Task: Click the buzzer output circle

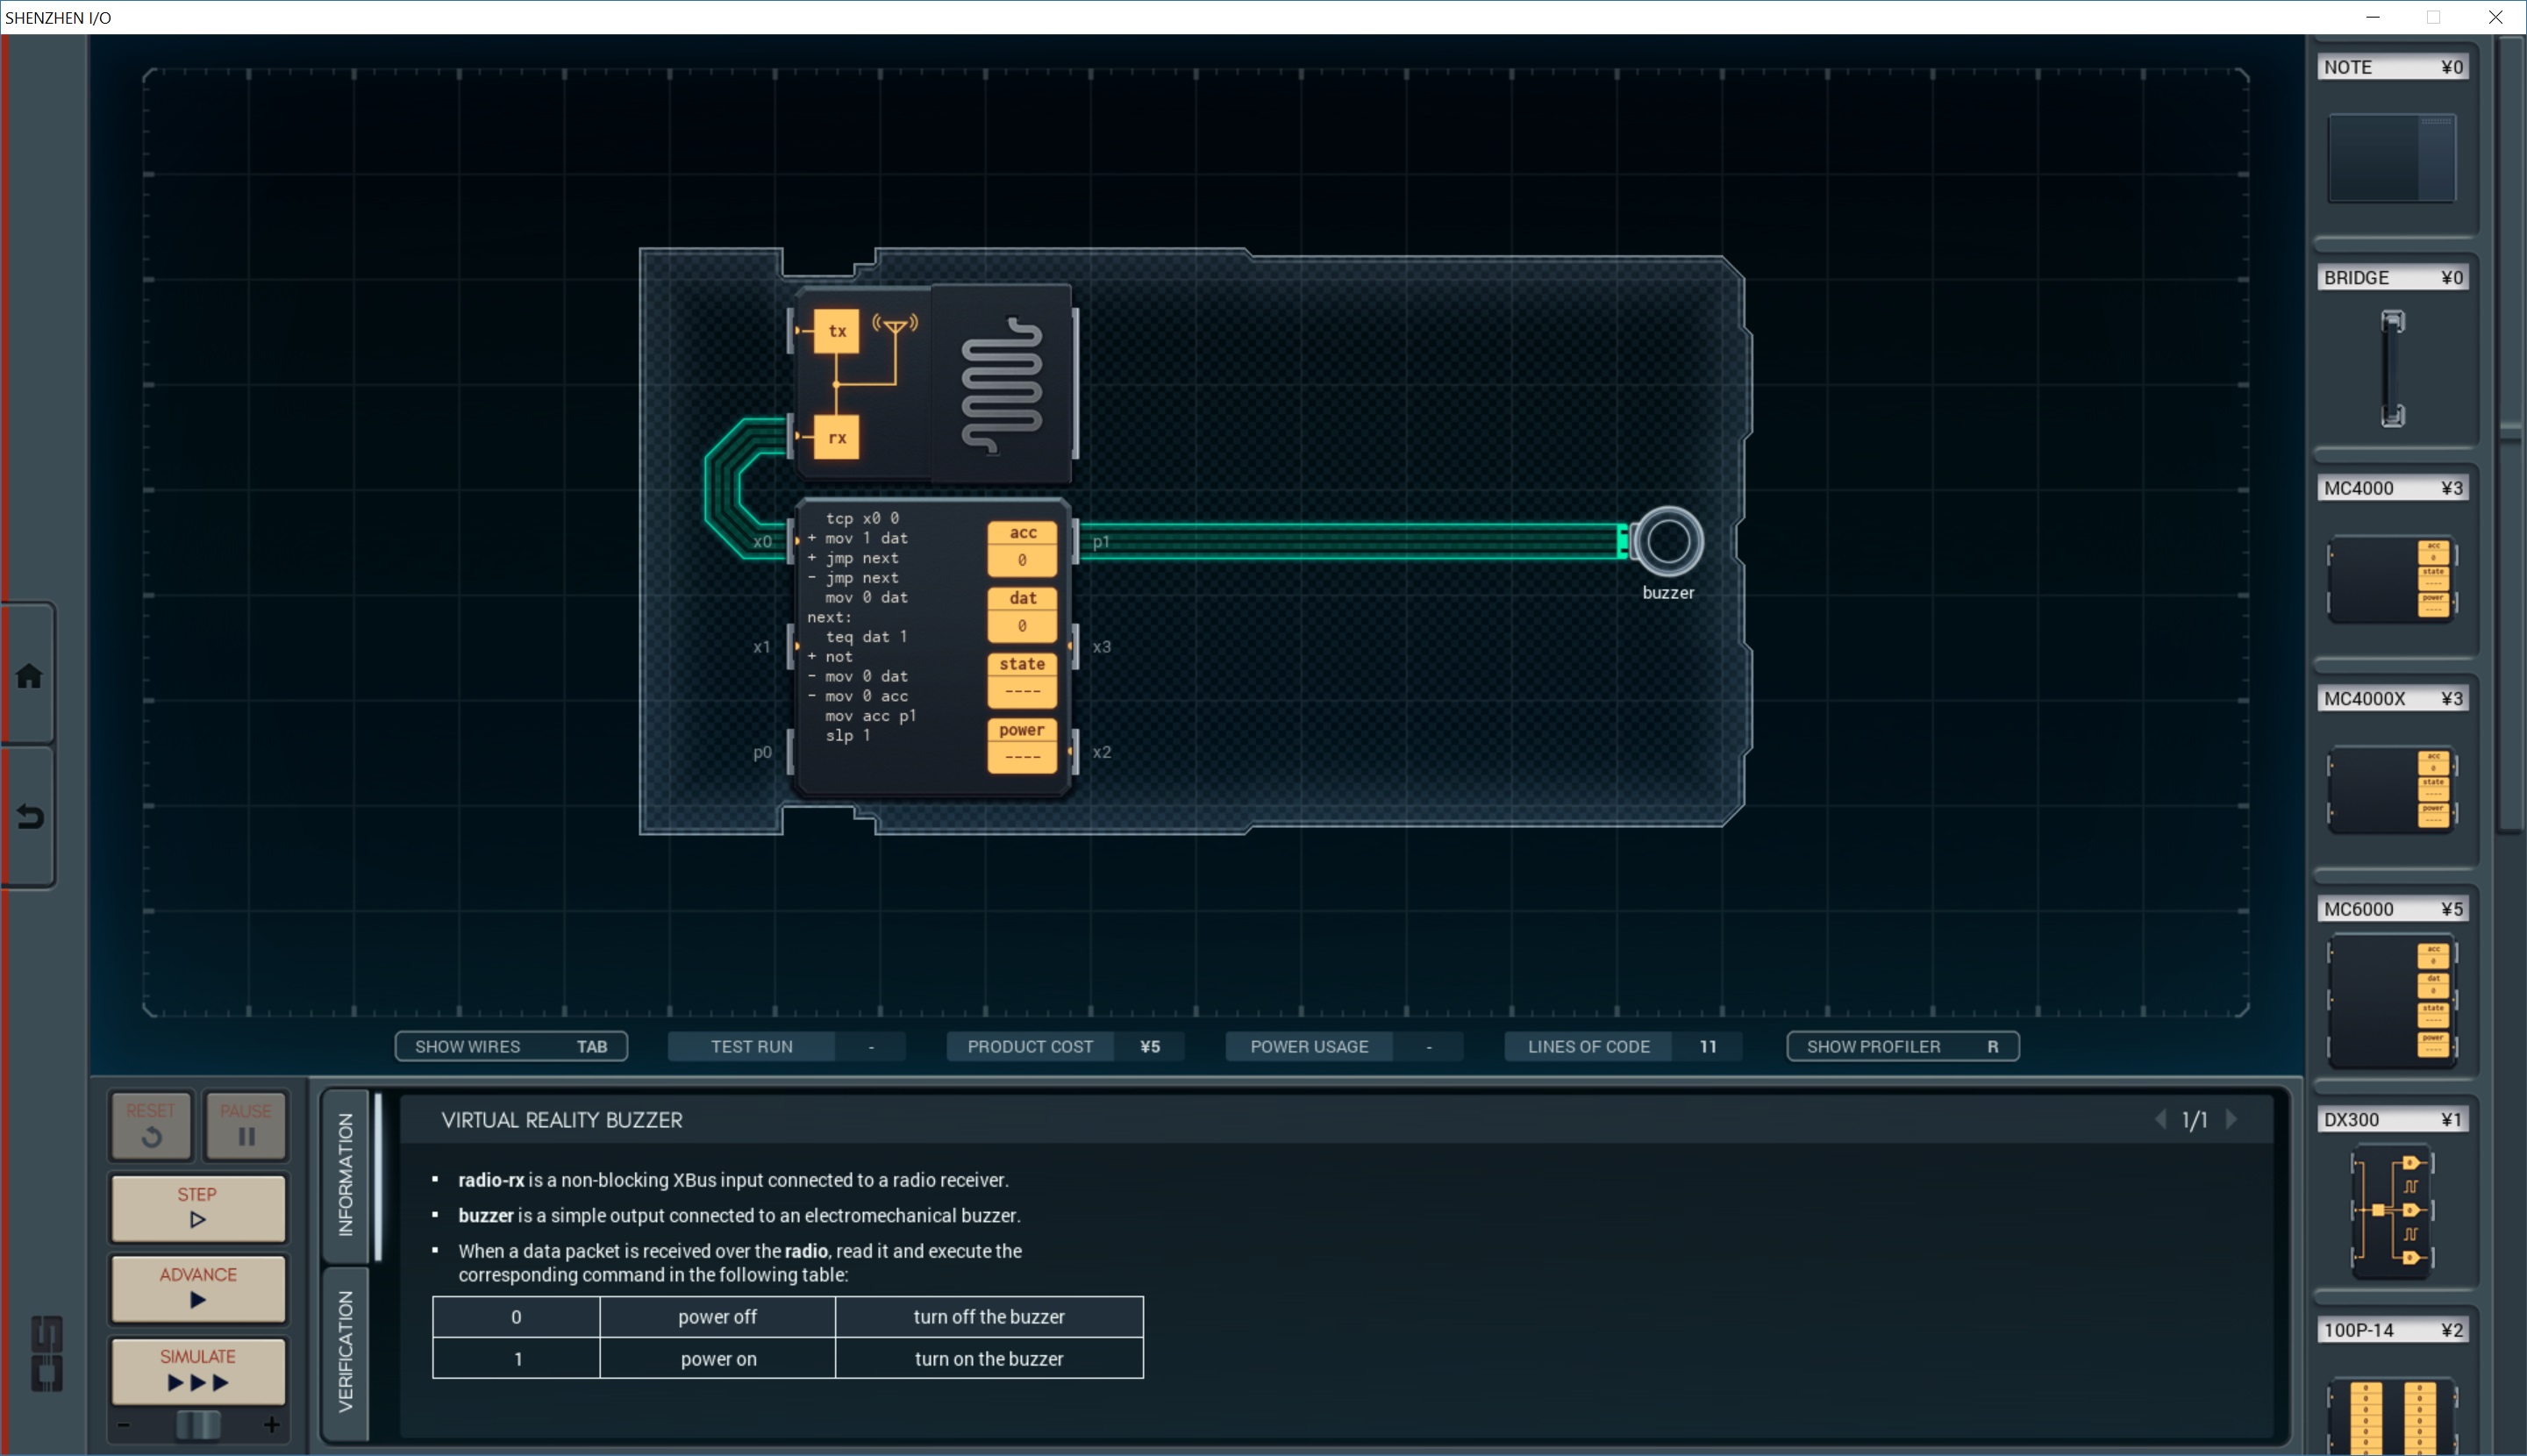Action: (1667, 542)
